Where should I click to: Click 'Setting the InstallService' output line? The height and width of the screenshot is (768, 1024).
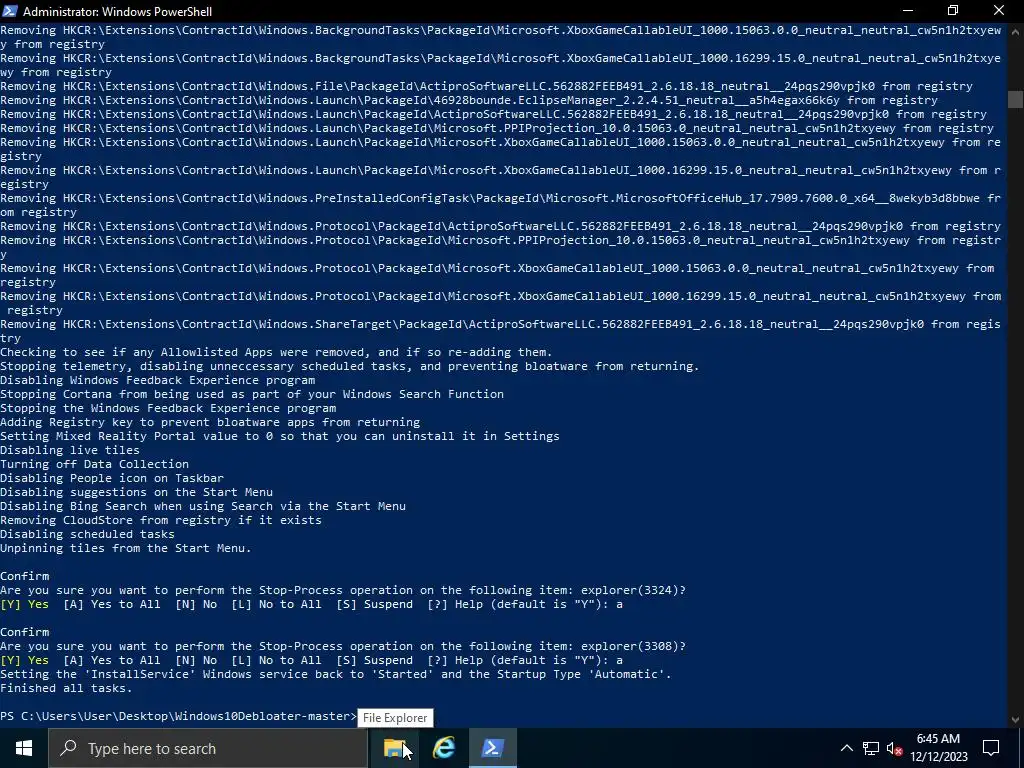pos(336,675)
